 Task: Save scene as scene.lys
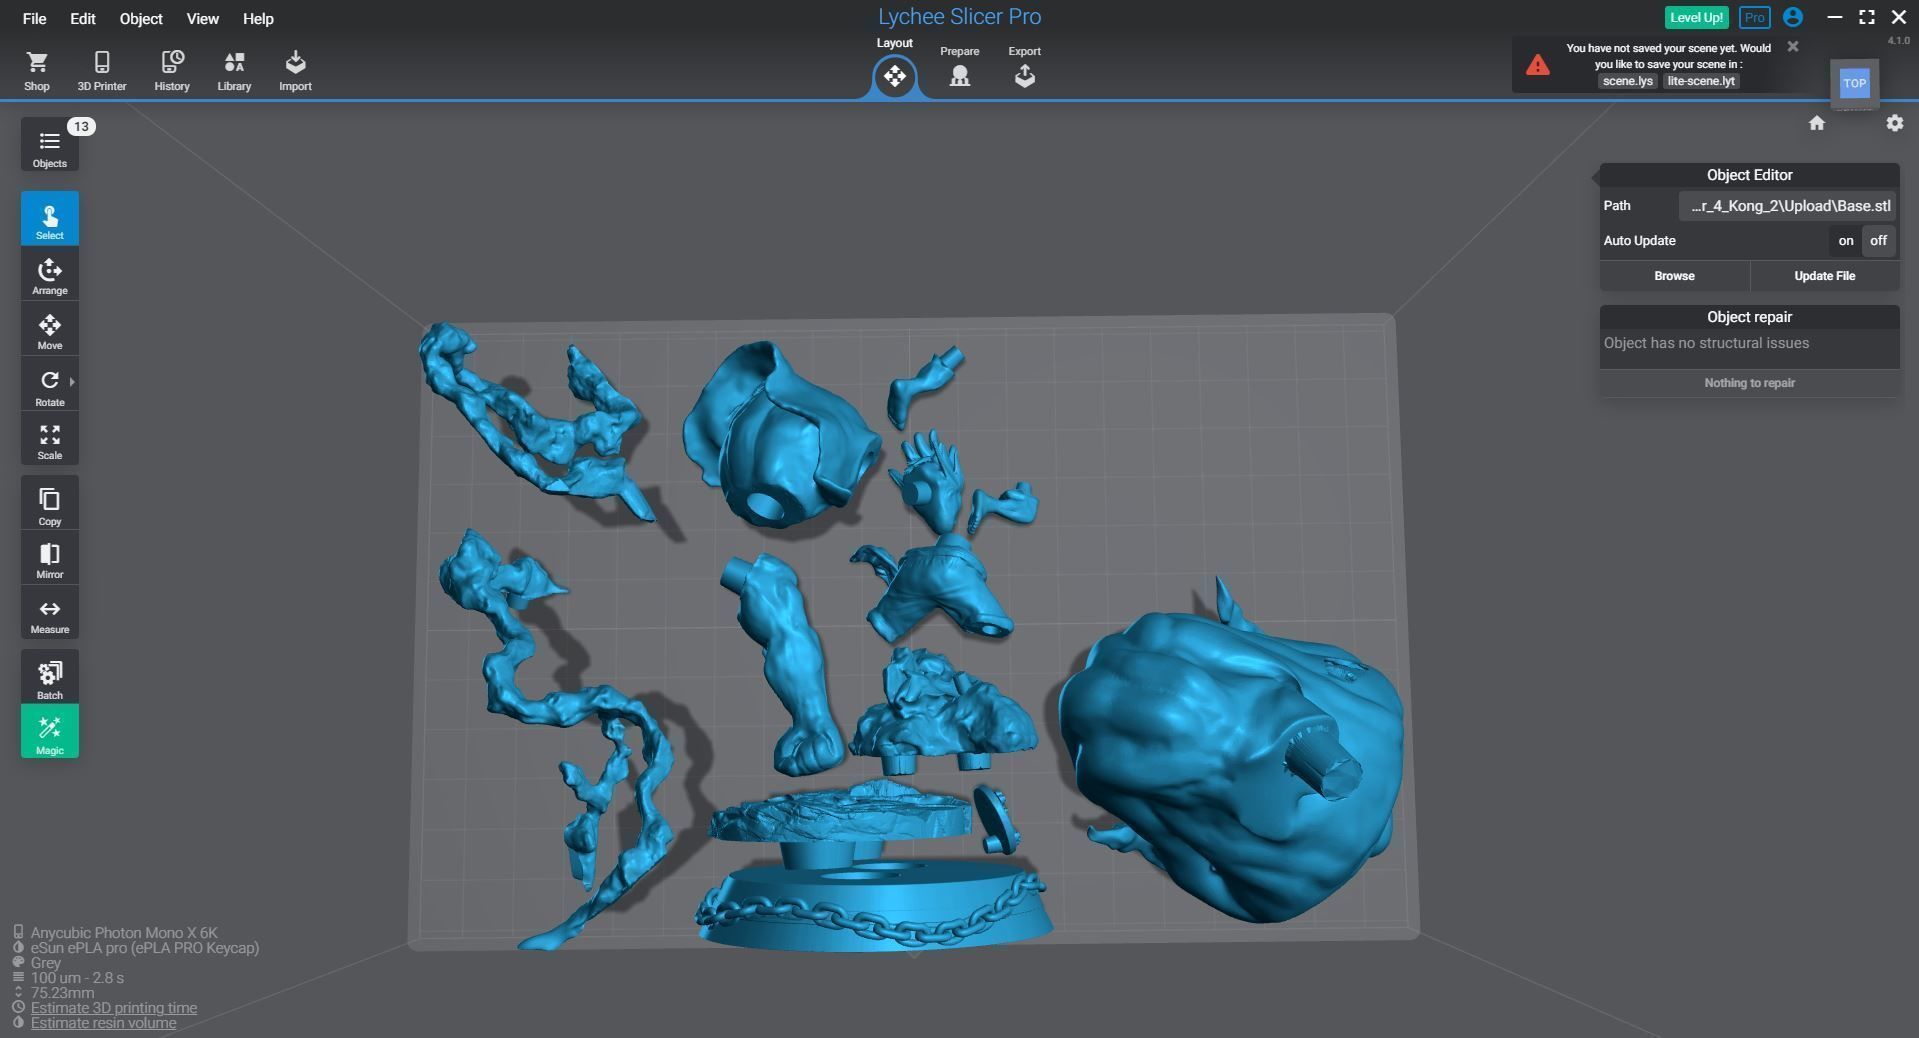pyautogui.click(x=1627, y=81)
